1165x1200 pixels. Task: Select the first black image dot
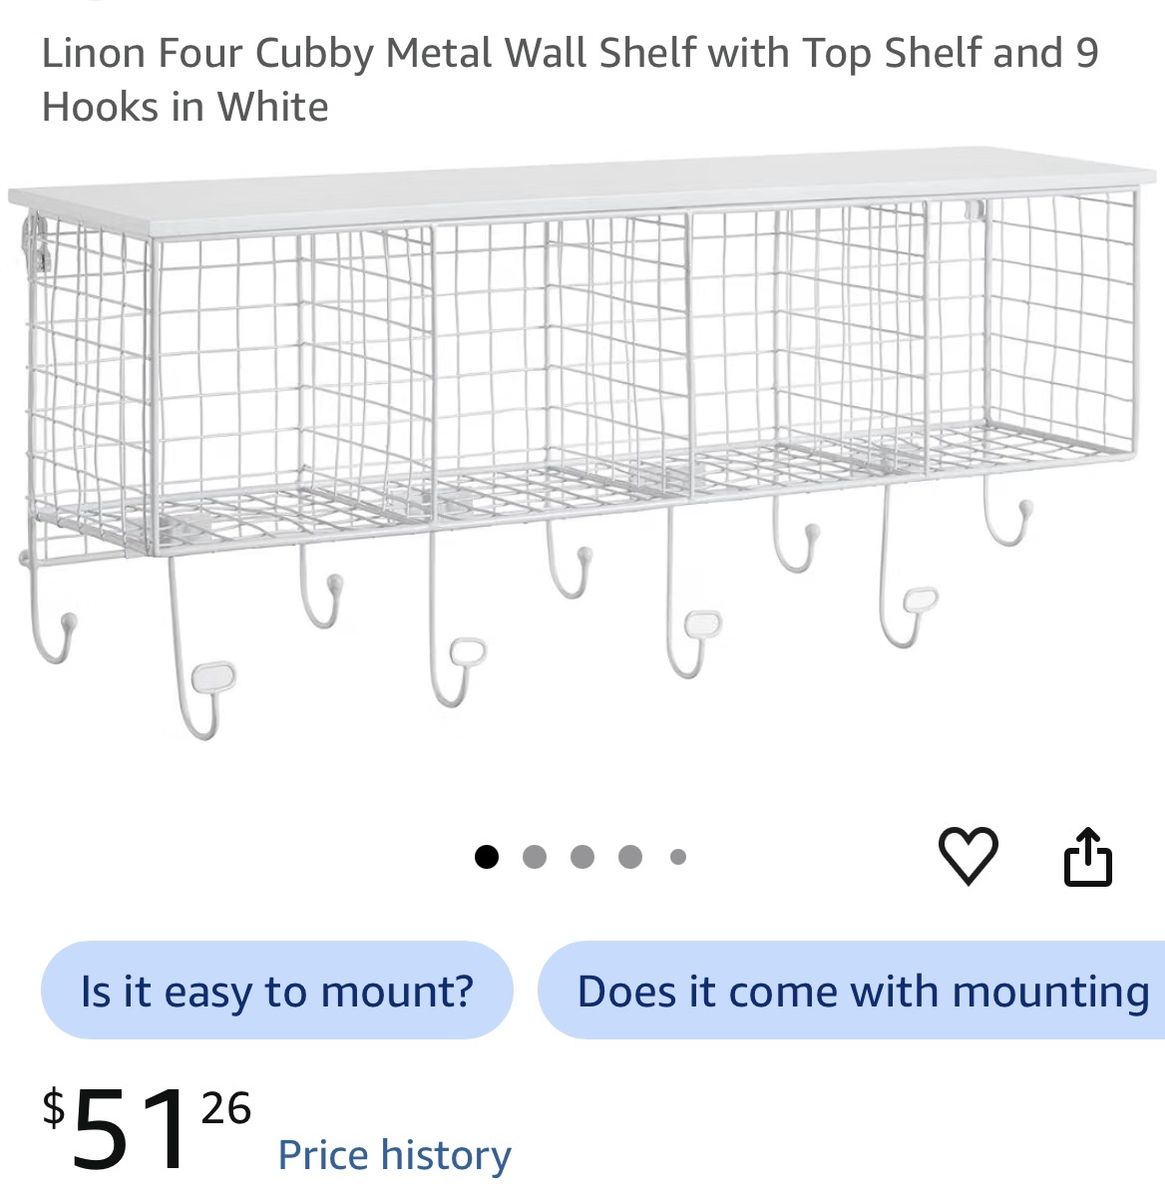(486, 857)
